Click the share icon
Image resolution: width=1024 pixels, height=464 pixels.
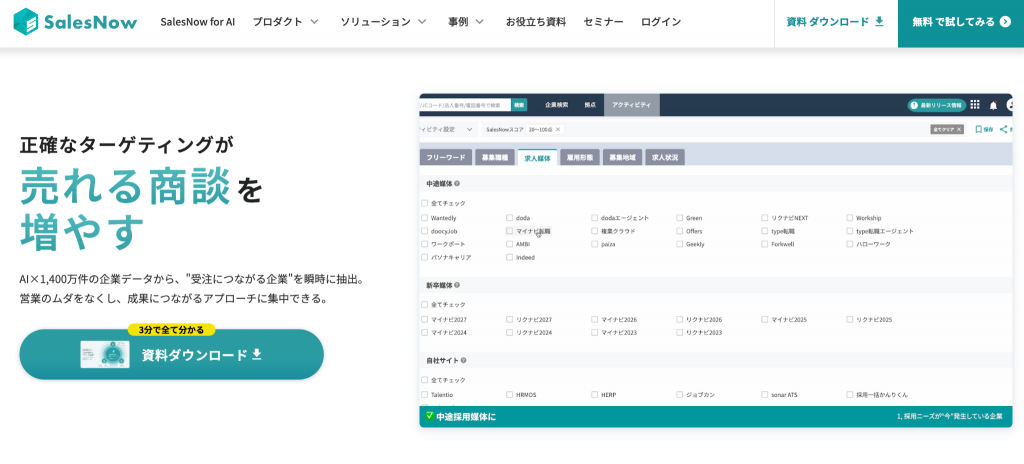point(1004,129)
